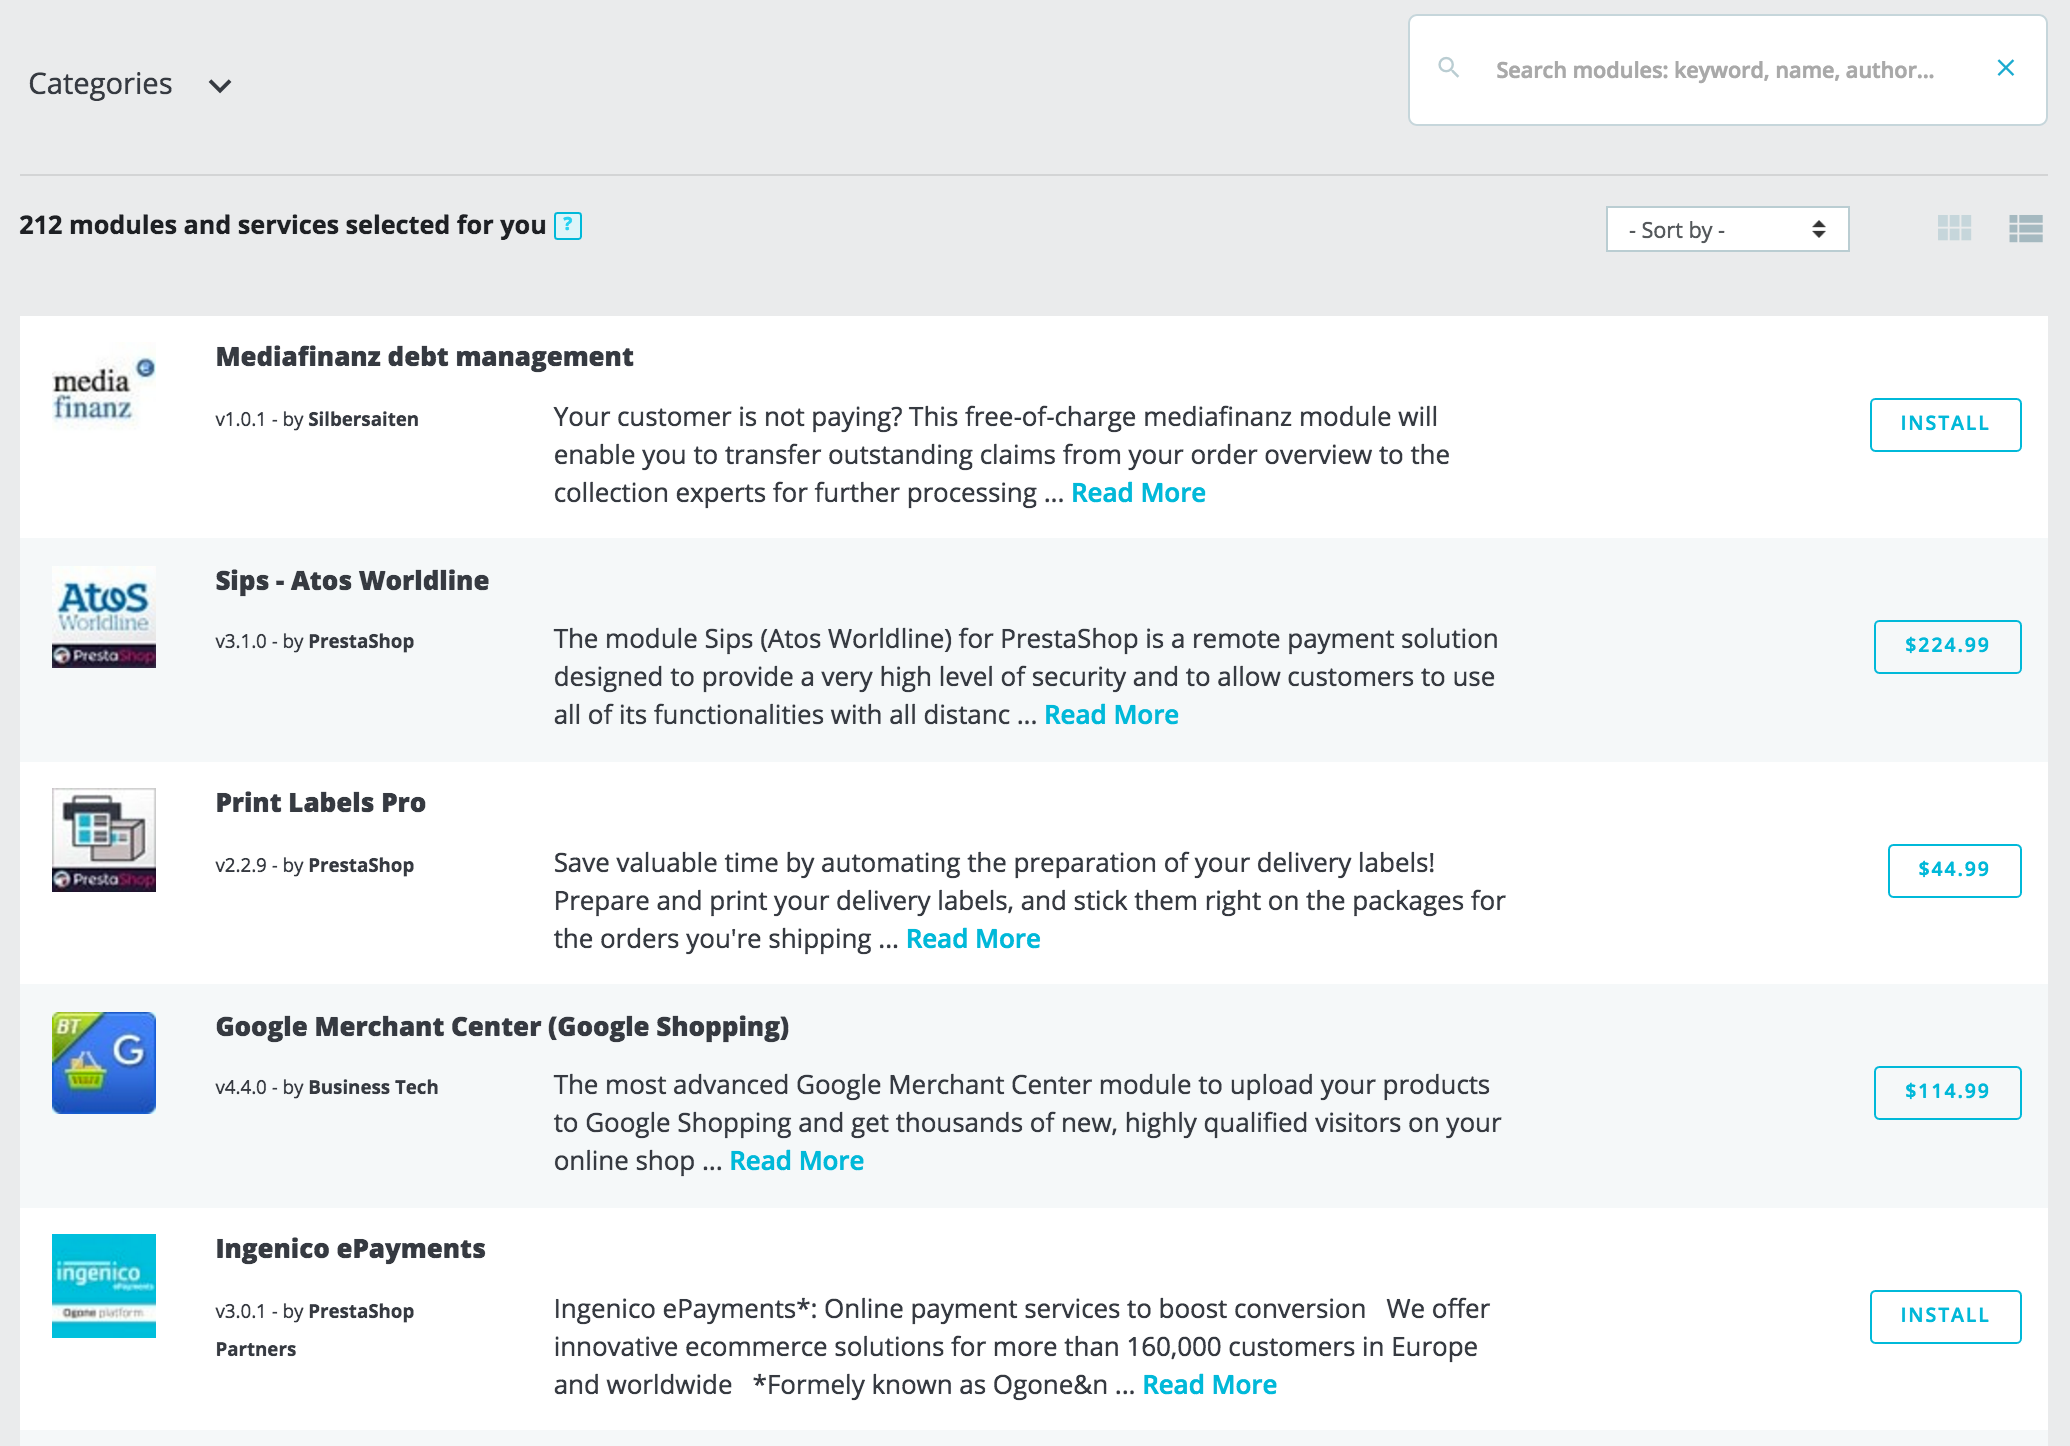Open the Atos Worldline module logo
The width and height of the screenshot is (2070, 1446).
pyautogui.click(x=104, y=617)
